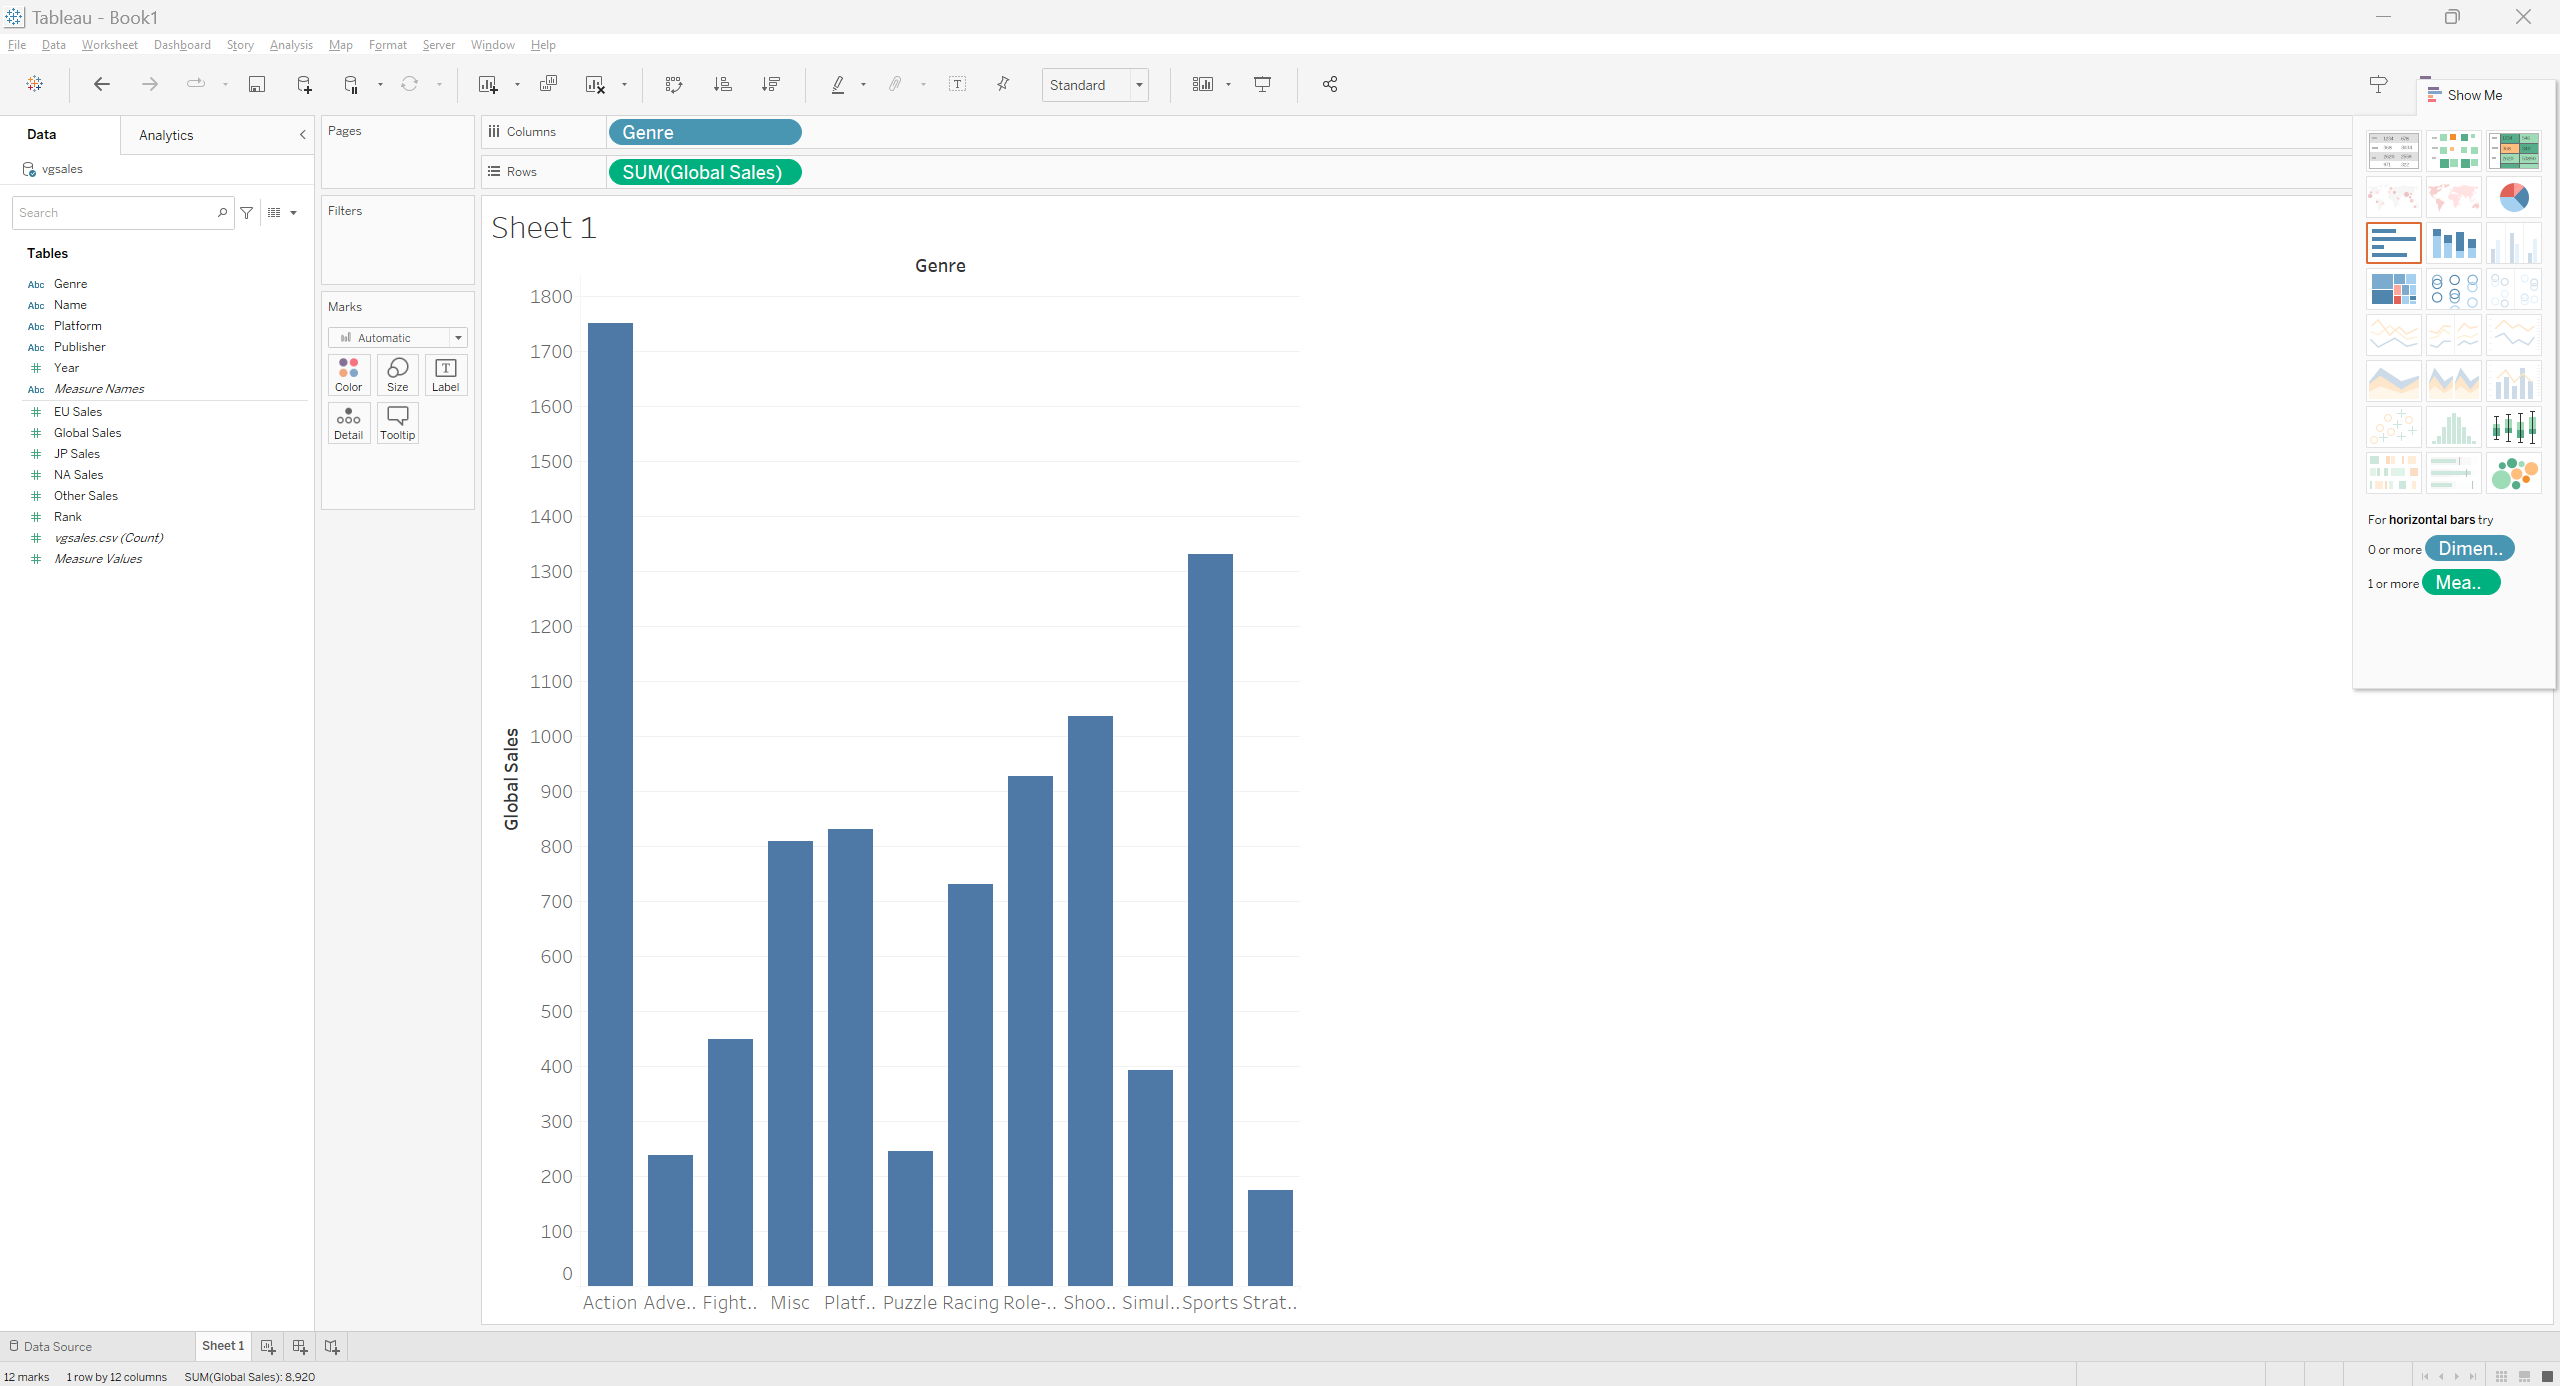Click the Duplicate sheet icon

(548, 84)
